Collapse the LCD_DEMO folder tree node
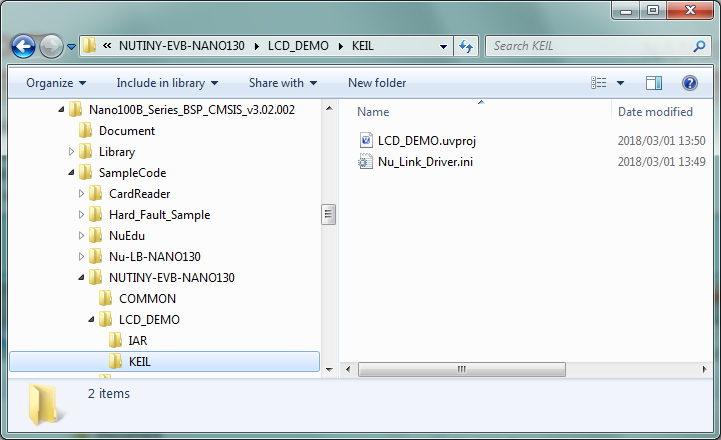 point(92,320)
